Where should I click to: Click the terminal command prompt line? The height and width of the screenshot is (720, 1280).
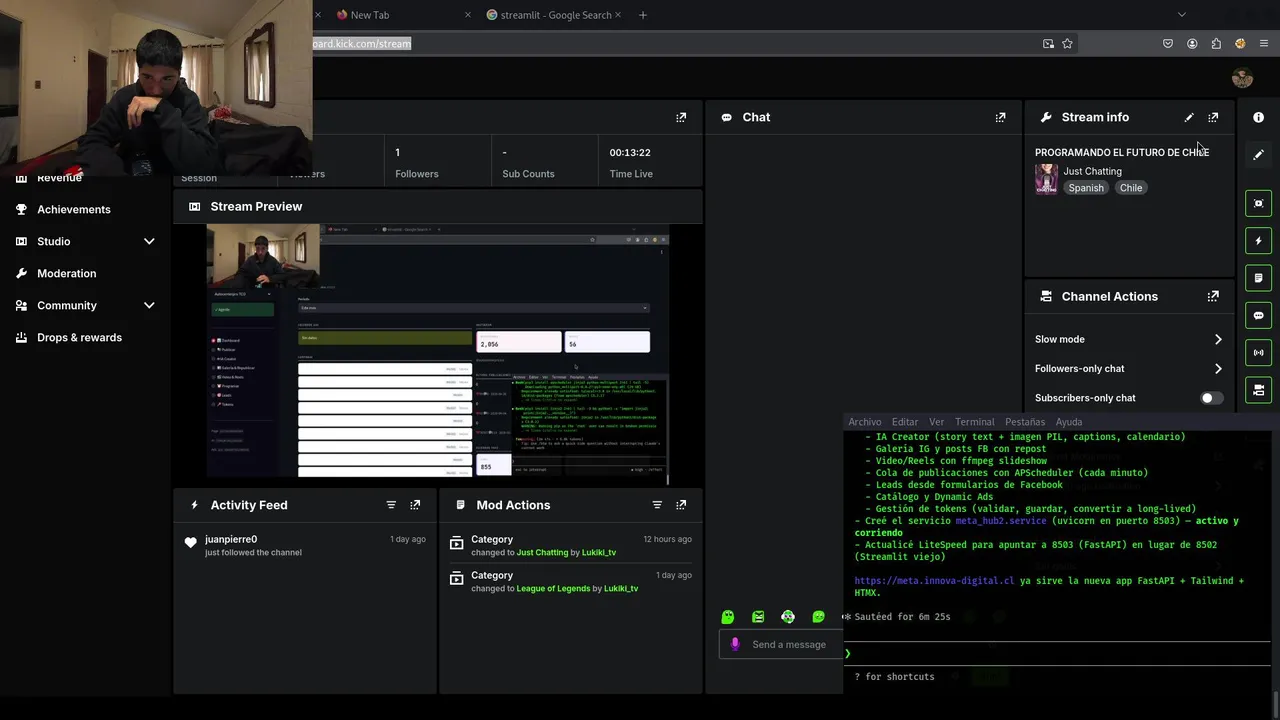click(x=1058, y=653)
